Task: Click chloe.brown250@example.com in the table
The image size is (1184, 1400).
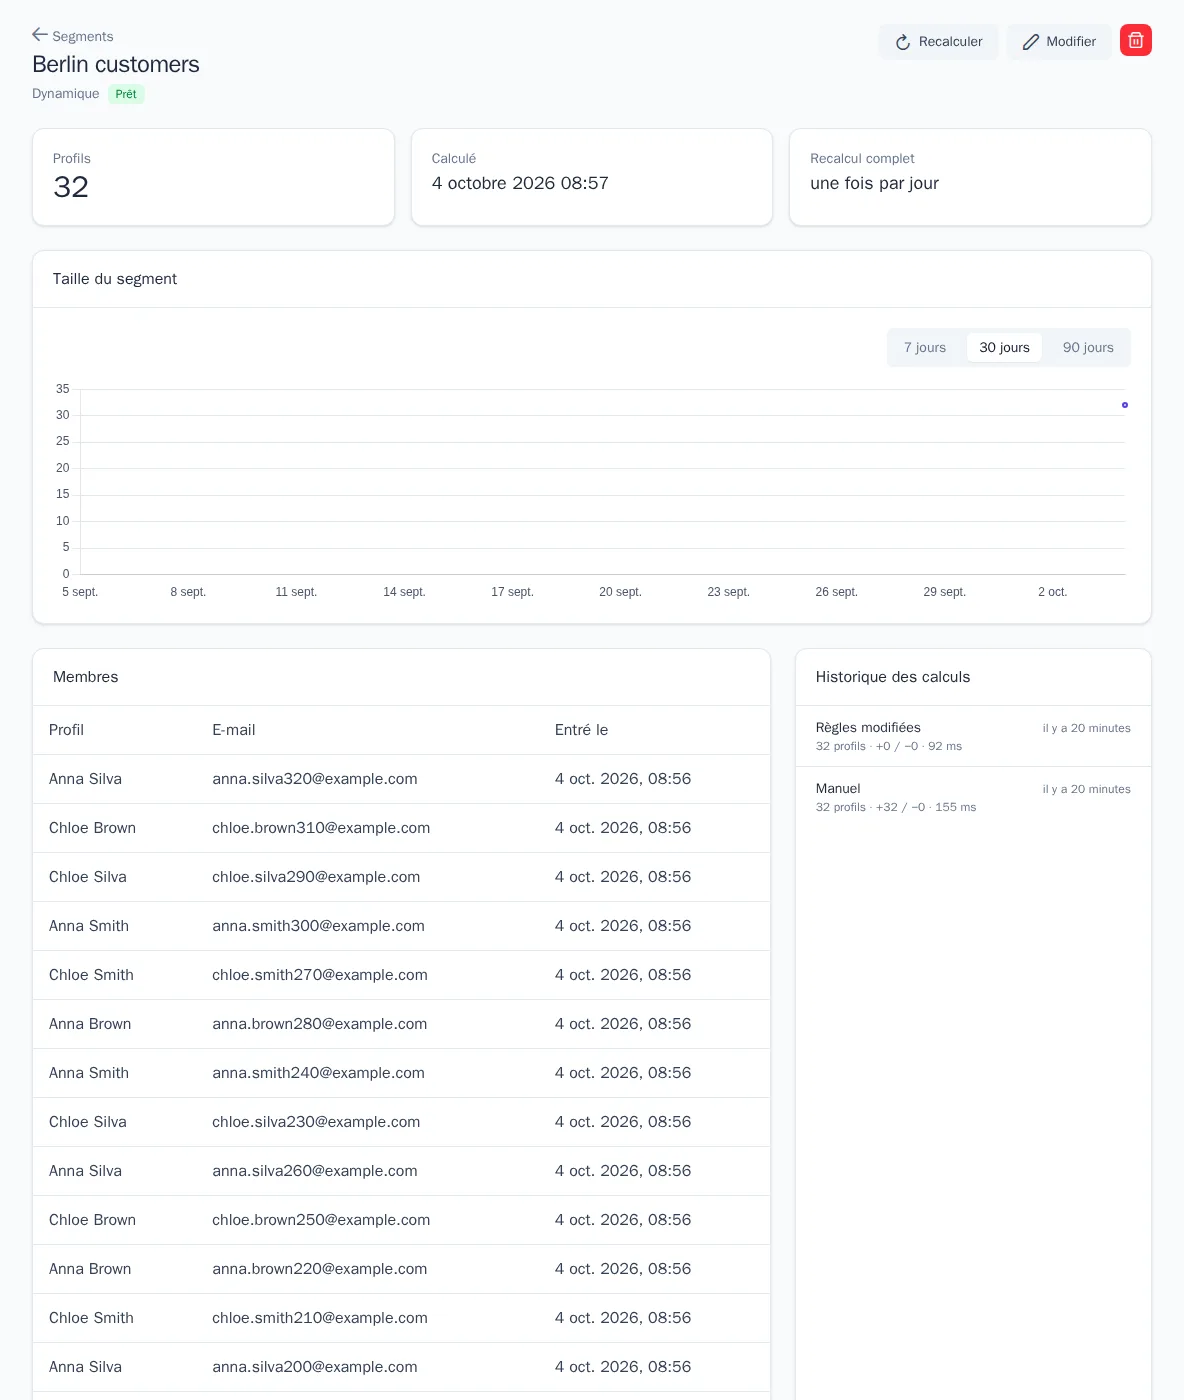Action: pos(321,1220)
